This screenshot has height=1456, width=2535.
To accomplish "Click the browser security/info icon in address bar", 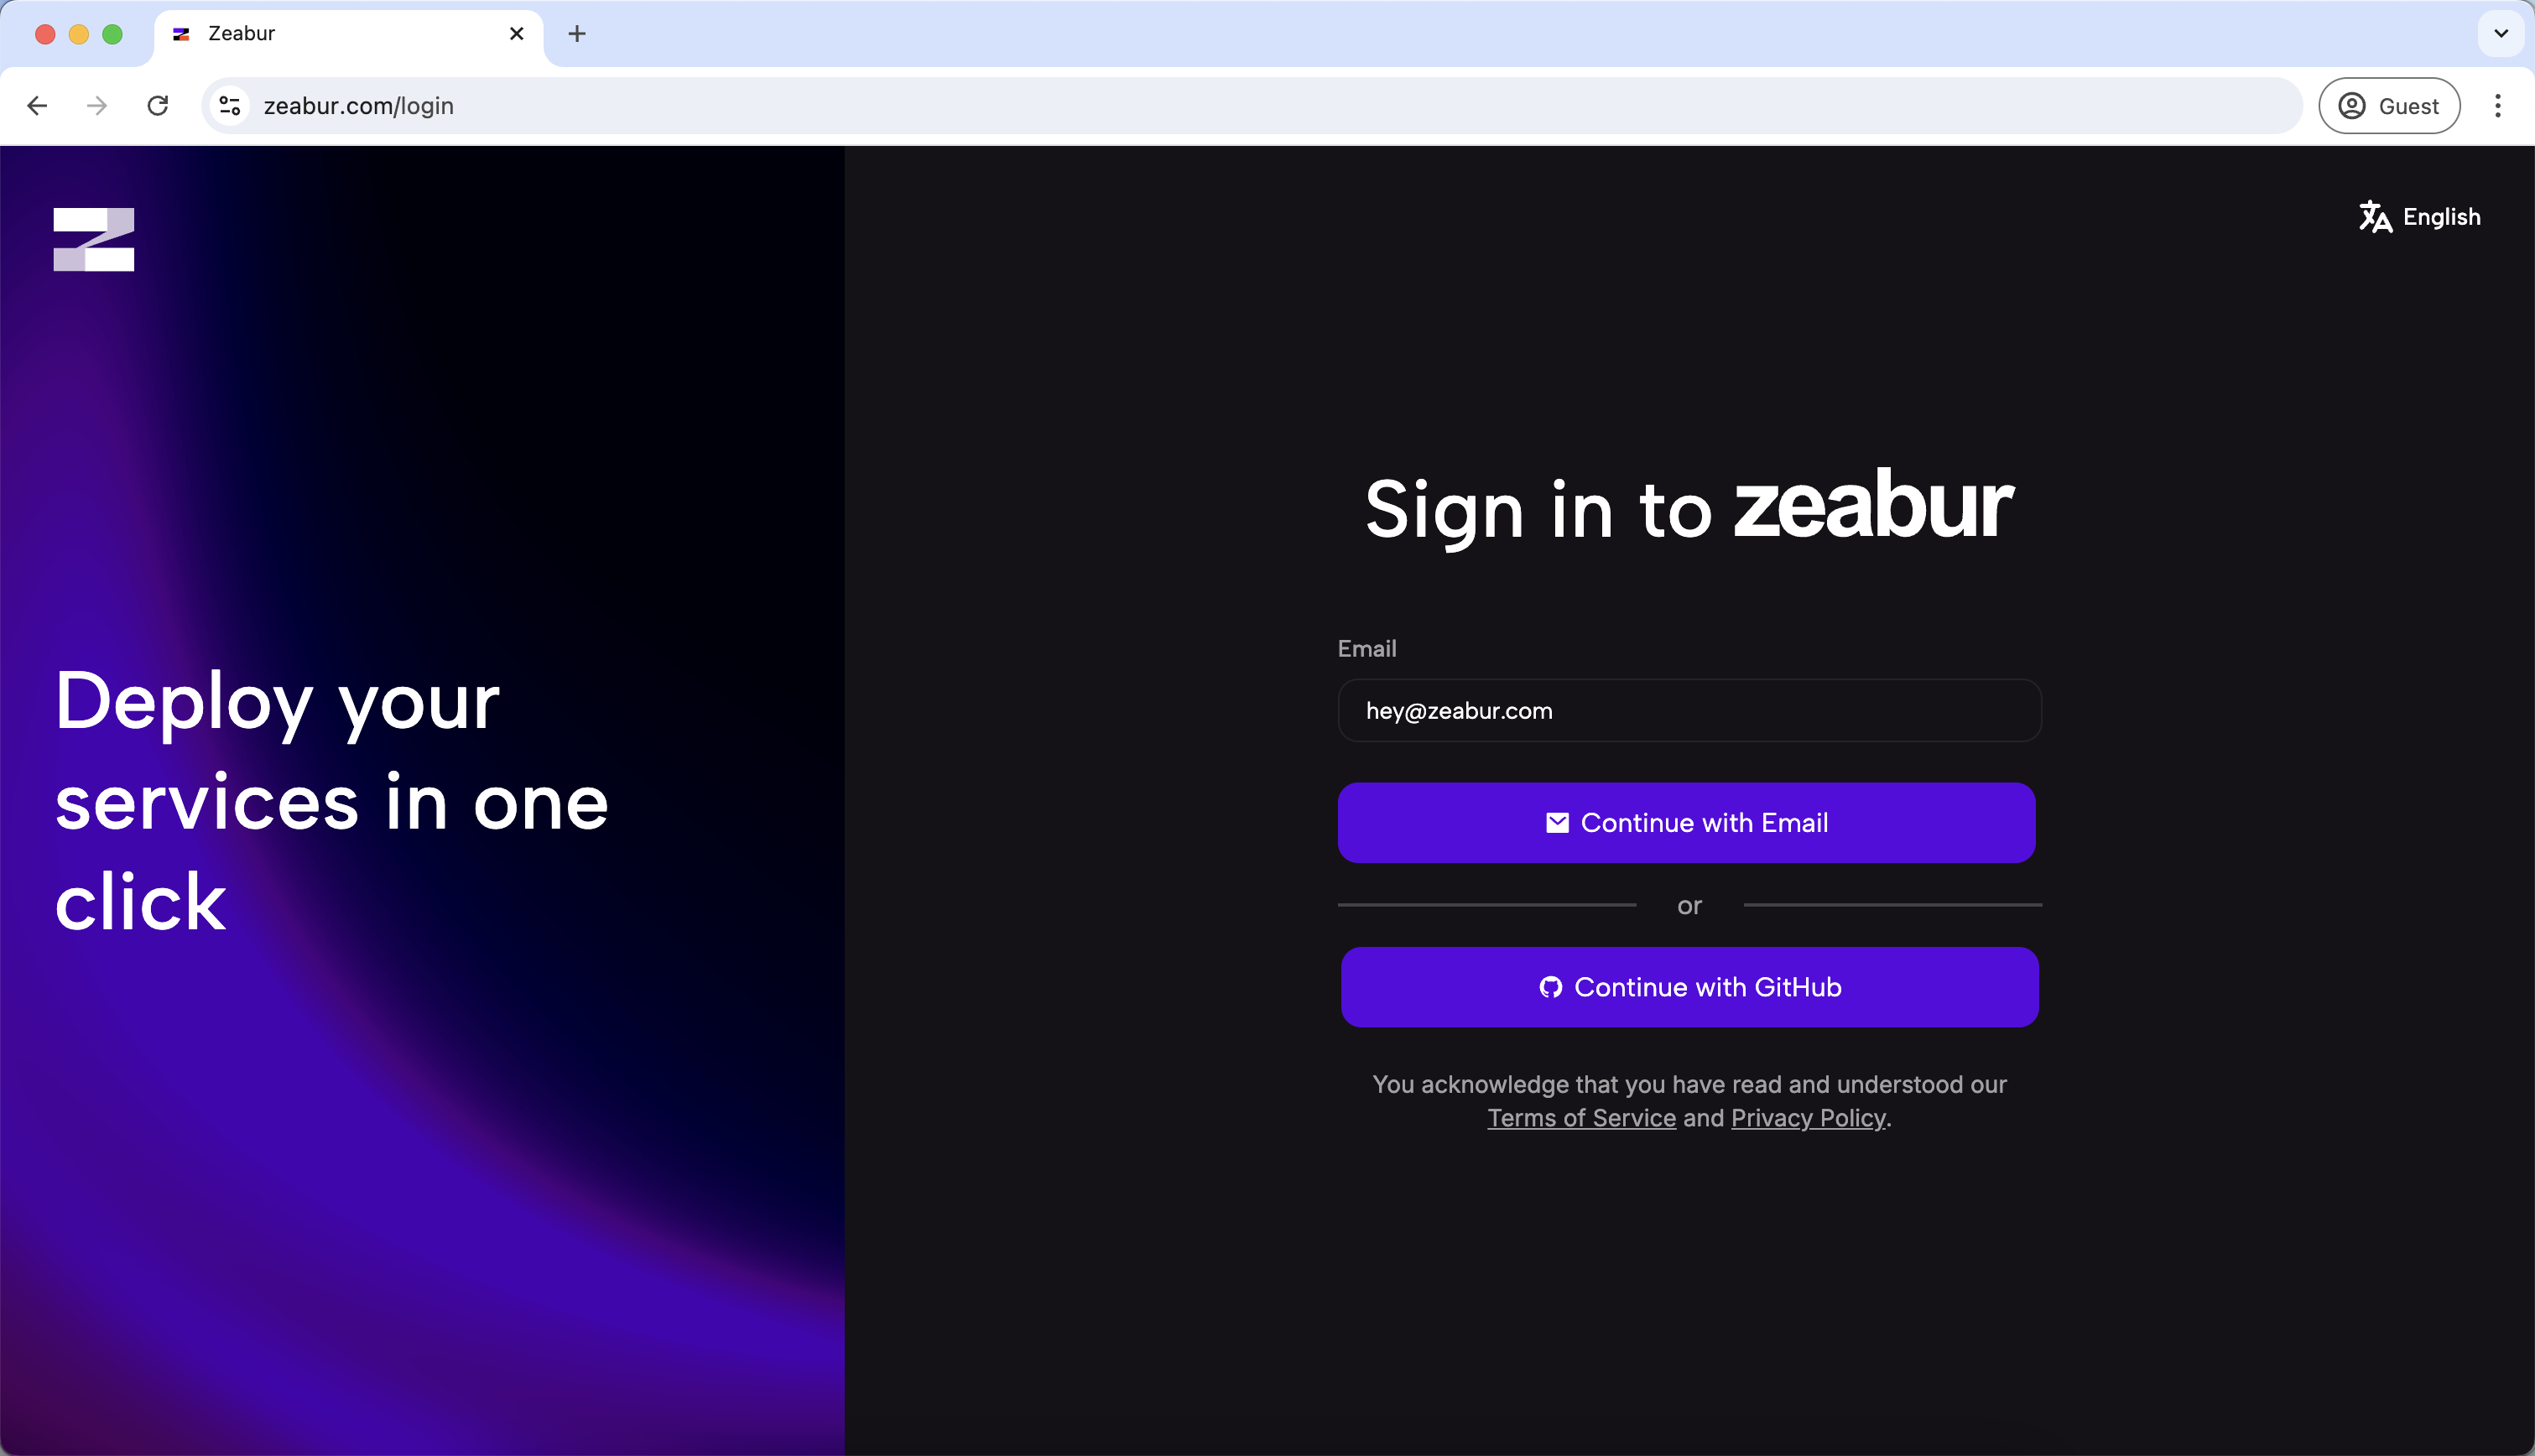I will pyautogui.click(x=230, y=105).
